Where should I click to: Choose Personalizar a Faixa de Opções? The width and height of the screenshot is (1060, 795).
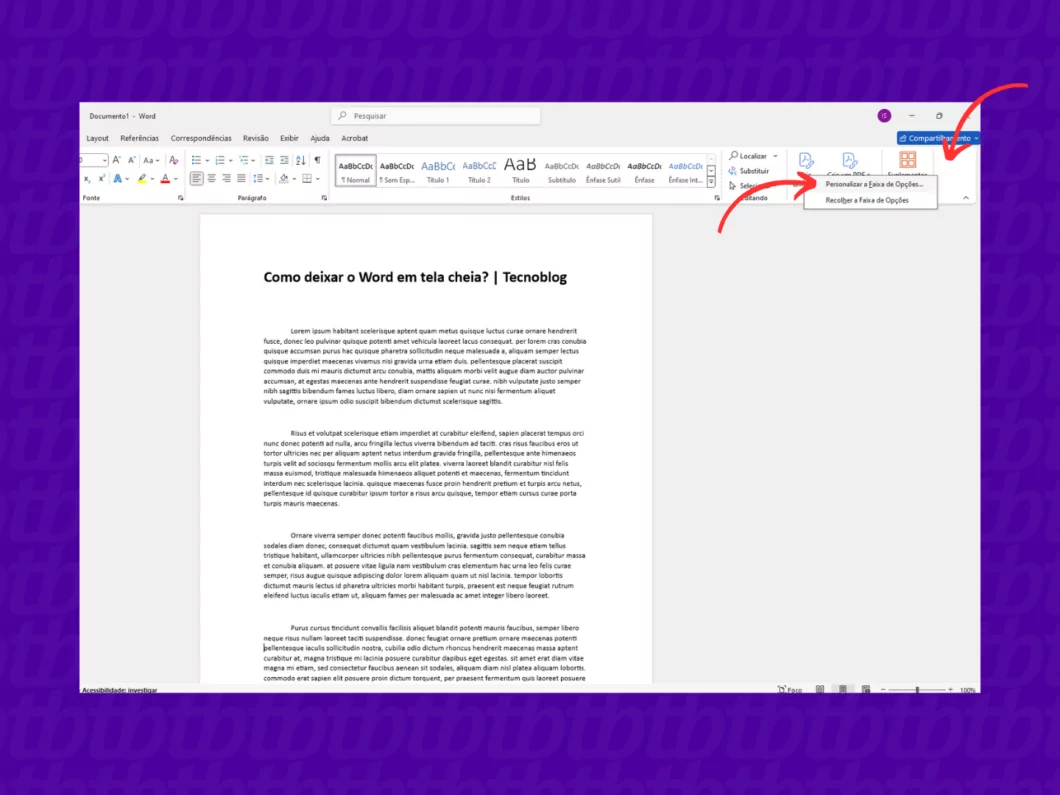pyautogui.click(x=871, y=184)
